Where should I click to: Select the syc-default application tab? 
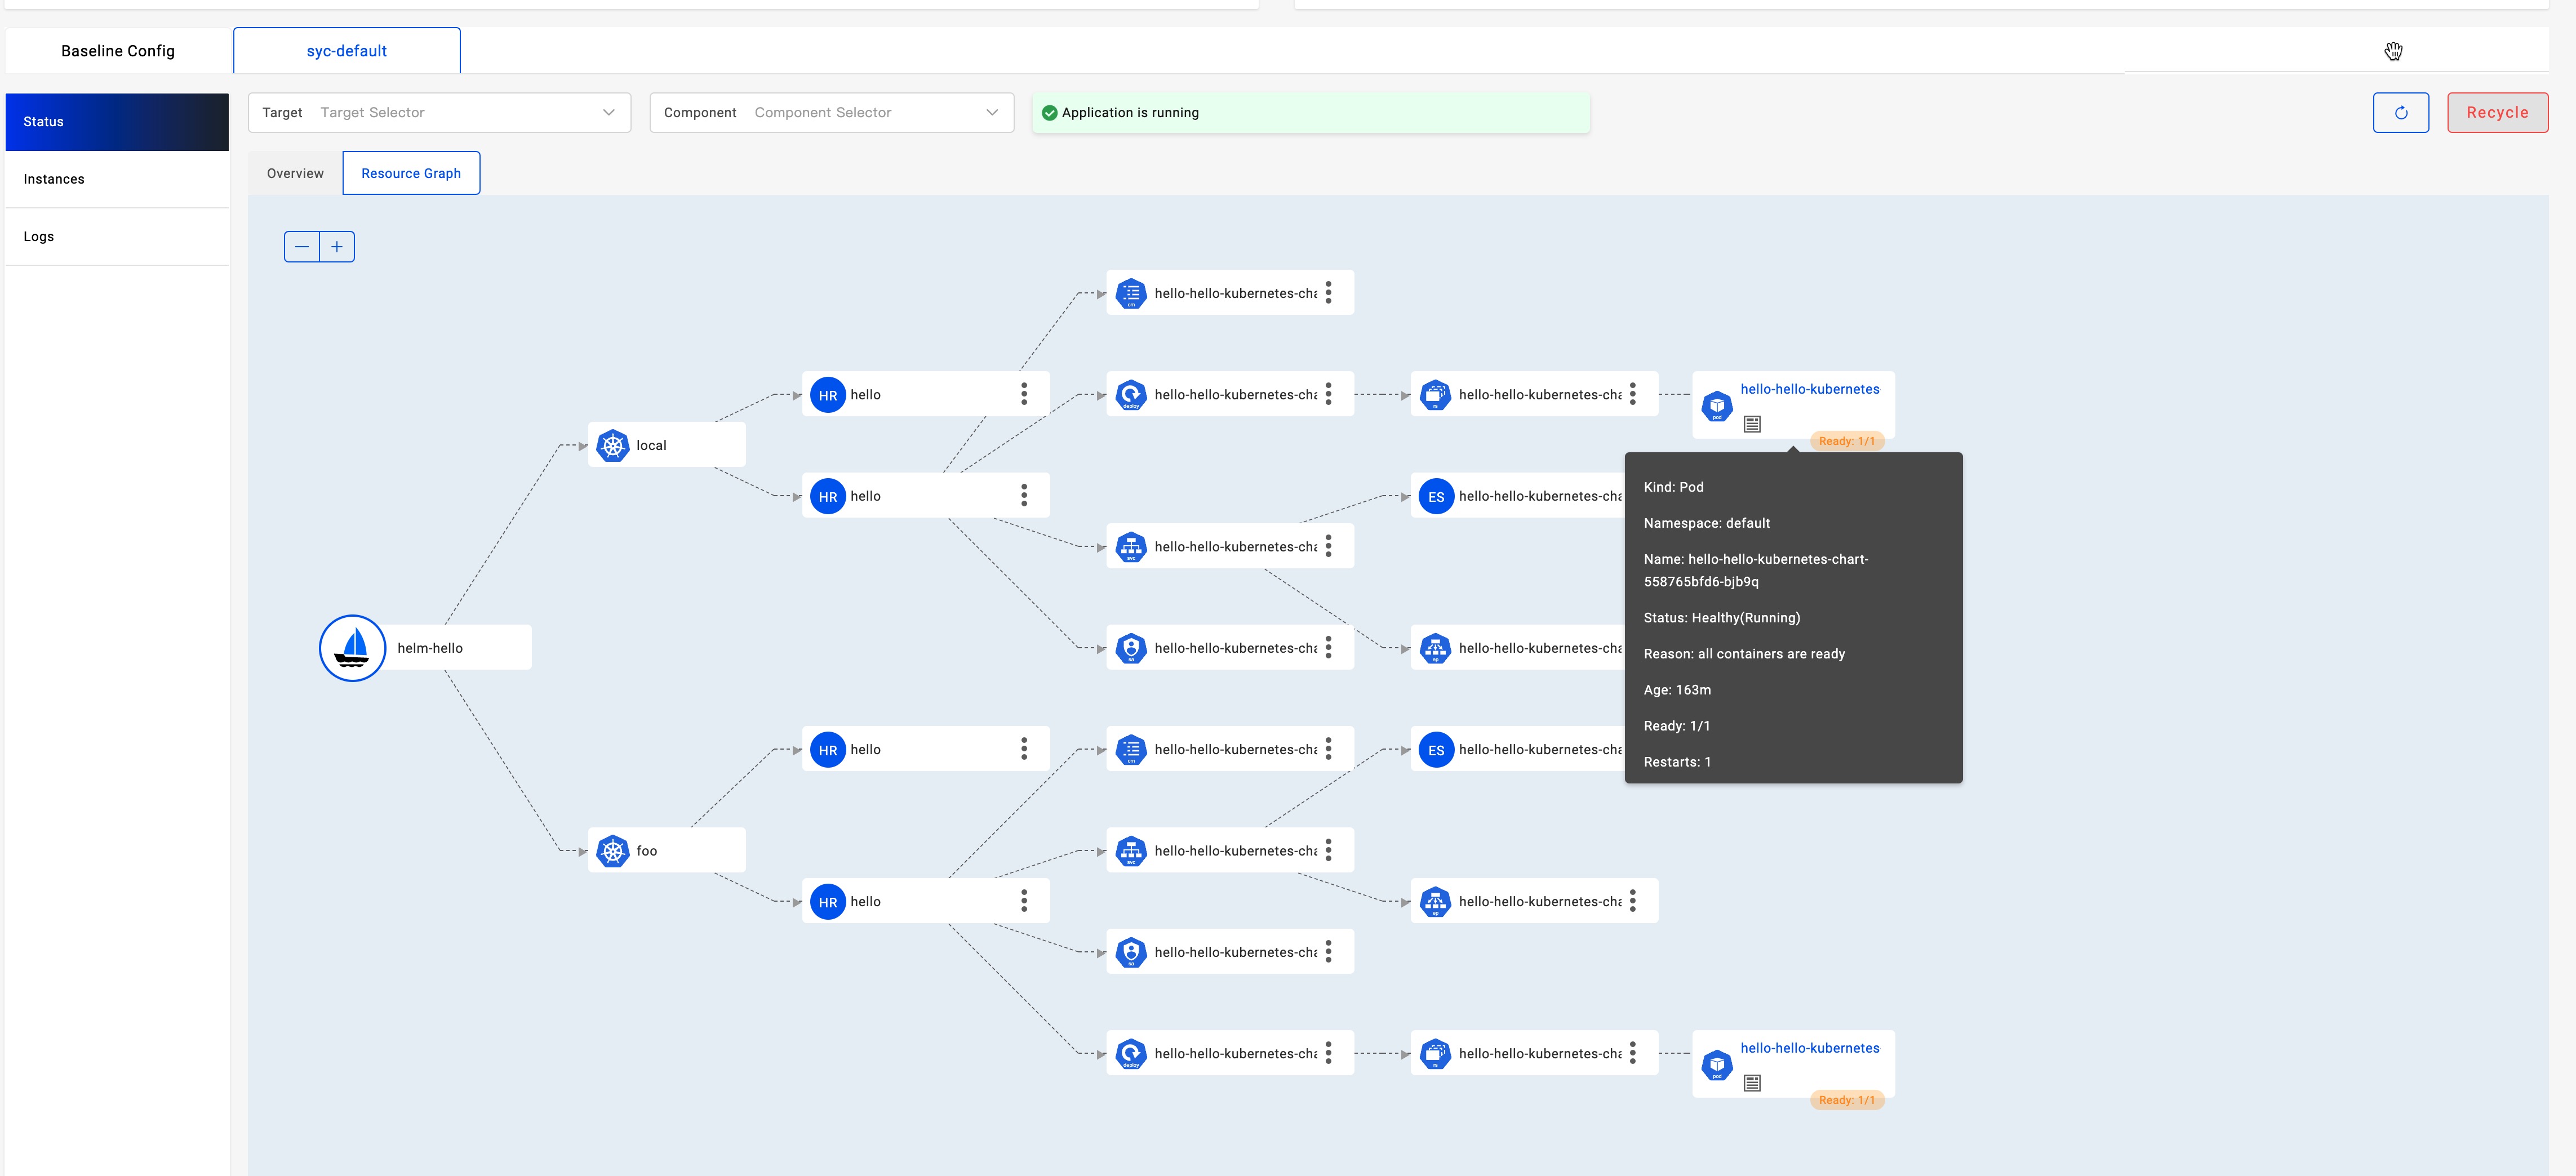coord(345,49)
